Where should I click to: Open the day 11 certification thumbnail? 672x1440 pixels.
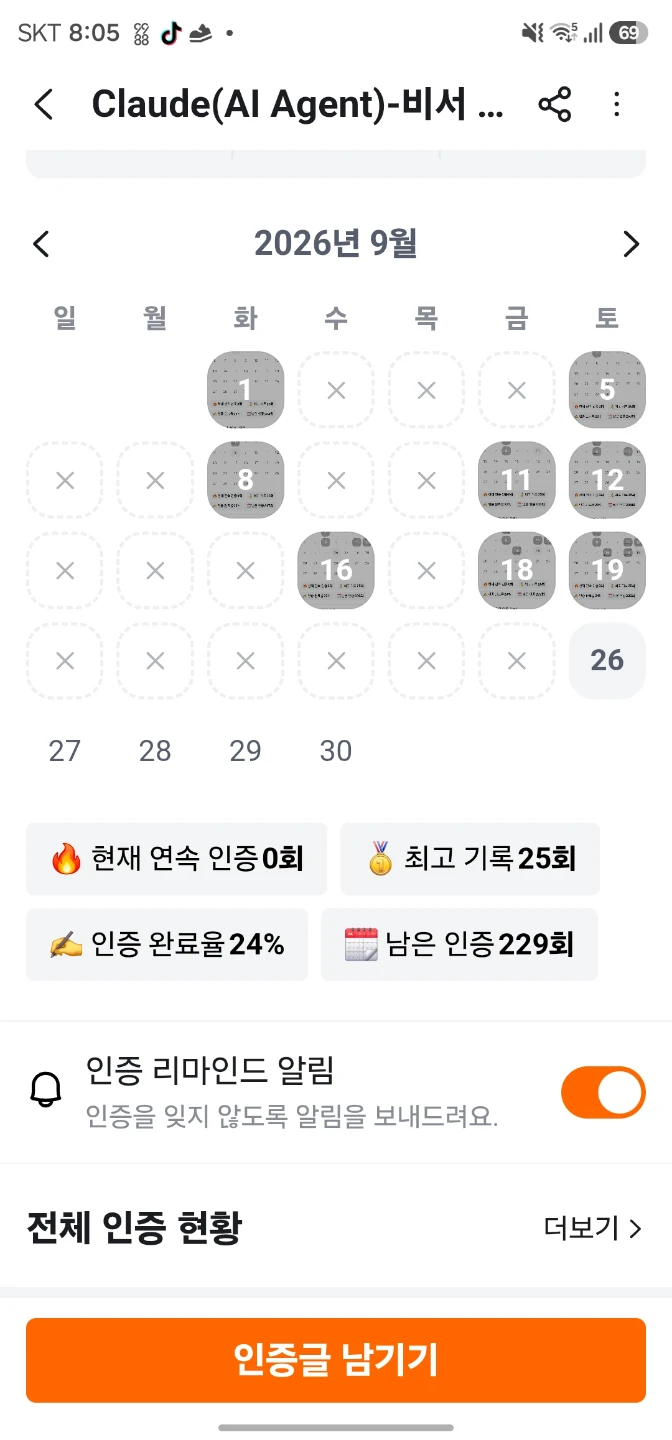(516, 480)
